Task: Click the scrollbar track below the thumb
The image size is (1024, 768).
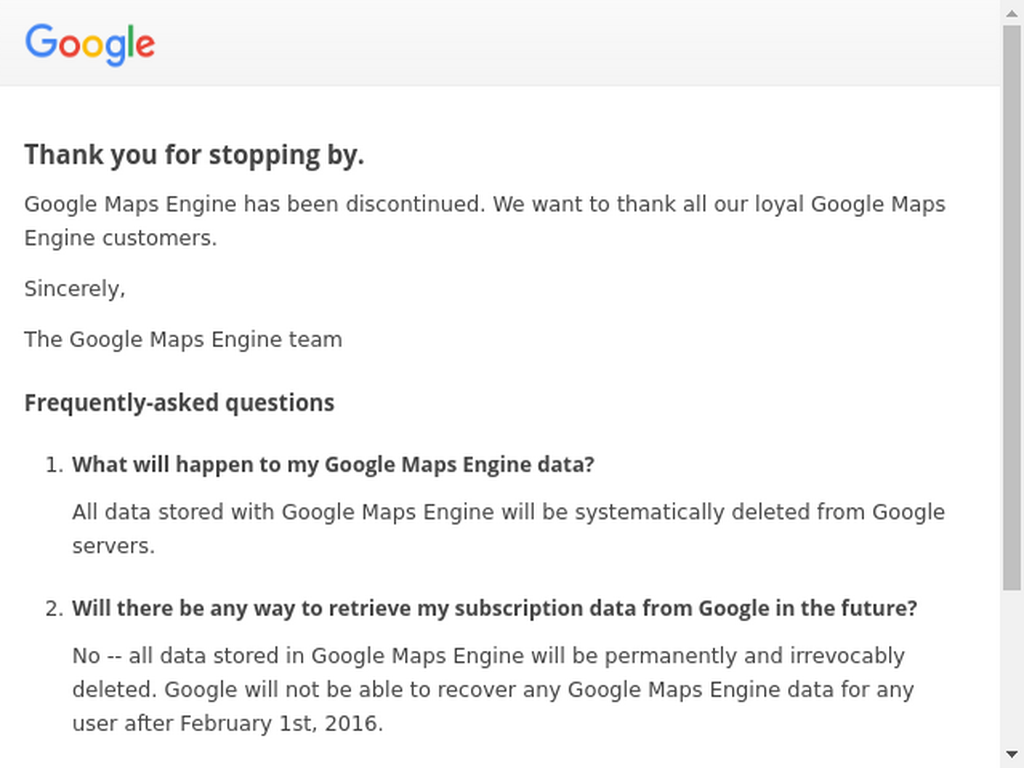Action: click(x=1012, y=666)
